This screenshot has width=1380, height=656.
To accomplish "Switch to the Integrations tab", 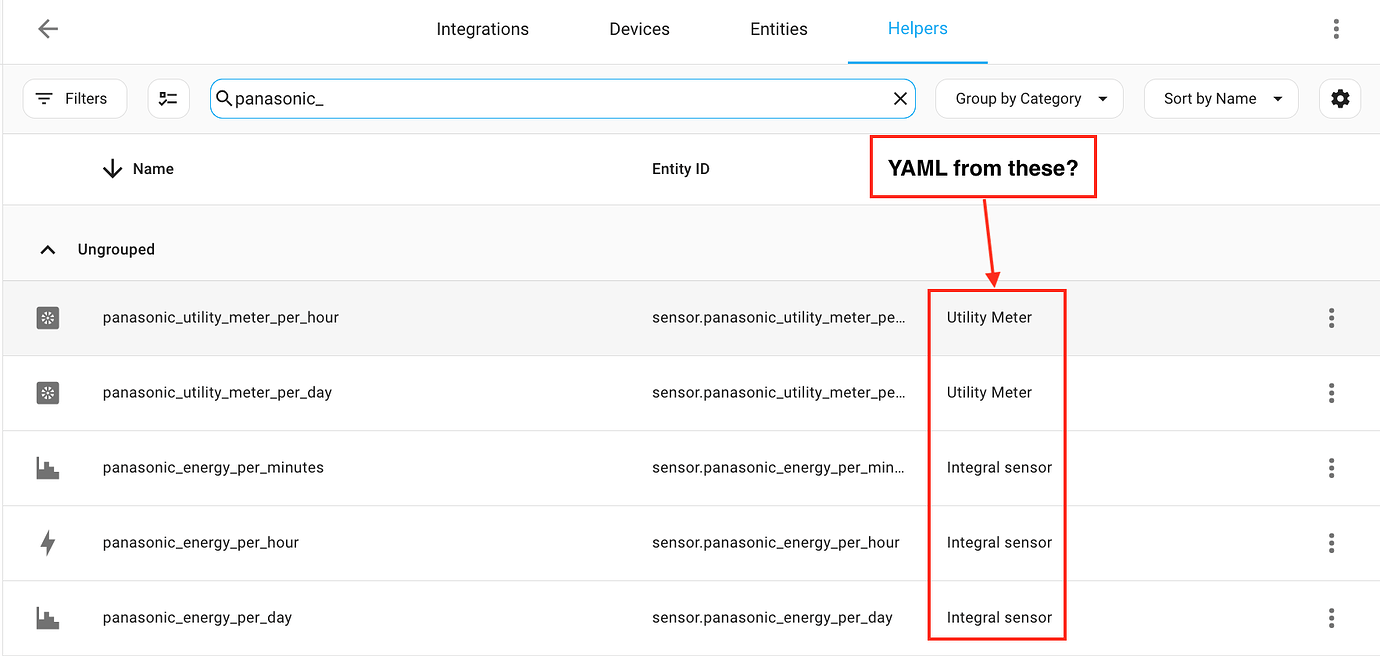I will pyautogui.click(x=482, y=29).
